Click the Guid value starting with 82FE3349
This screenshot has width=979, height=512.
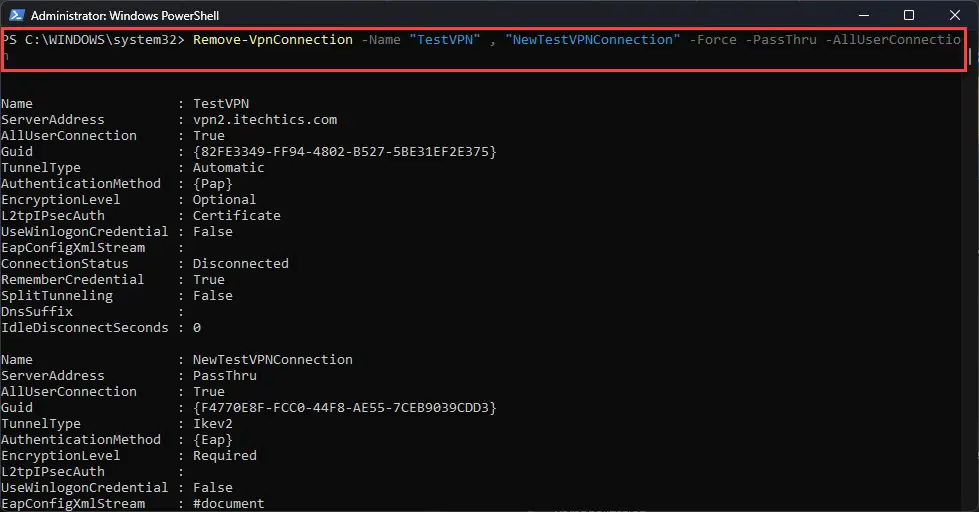pyautogui.click(x=345, y=151)
